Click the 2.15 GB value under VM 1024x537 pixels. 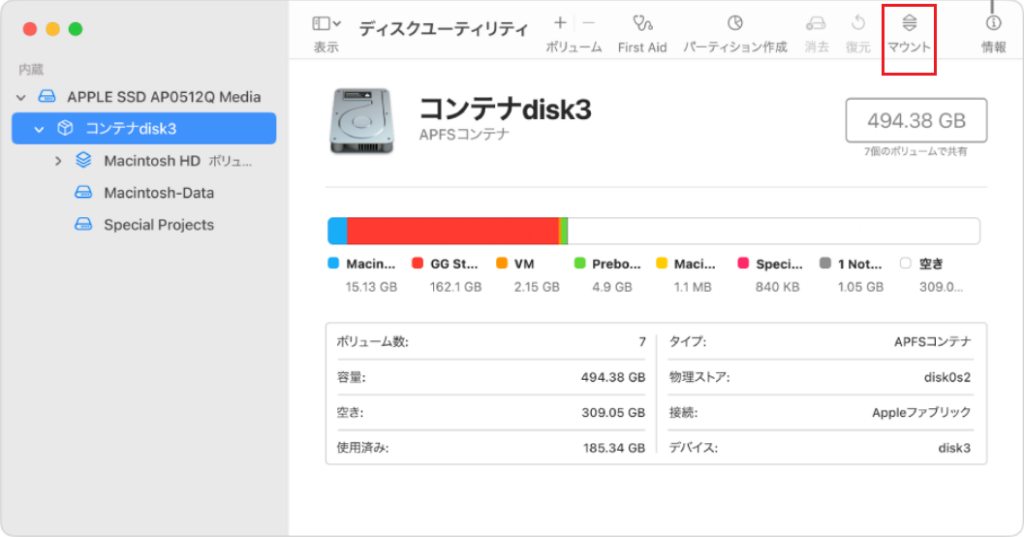click(x=537, y=287)
